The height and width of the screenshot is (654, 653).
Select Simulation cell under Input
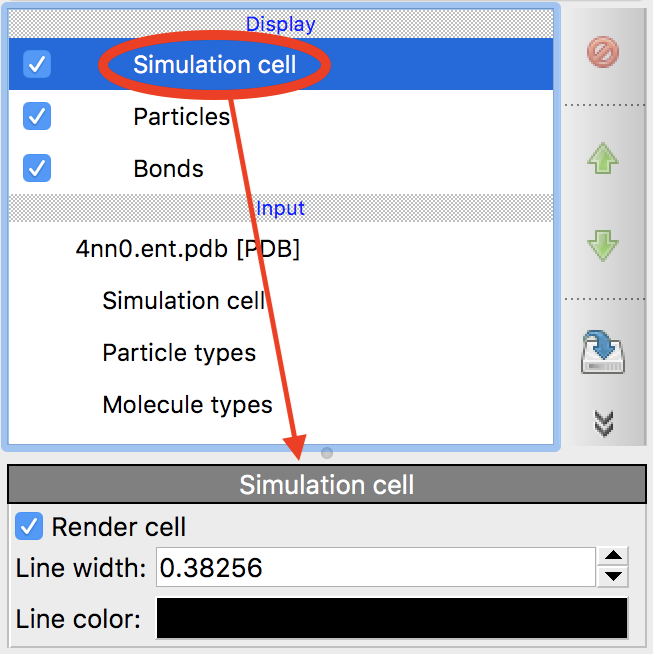pyautogui.click(x=184, y=301)
